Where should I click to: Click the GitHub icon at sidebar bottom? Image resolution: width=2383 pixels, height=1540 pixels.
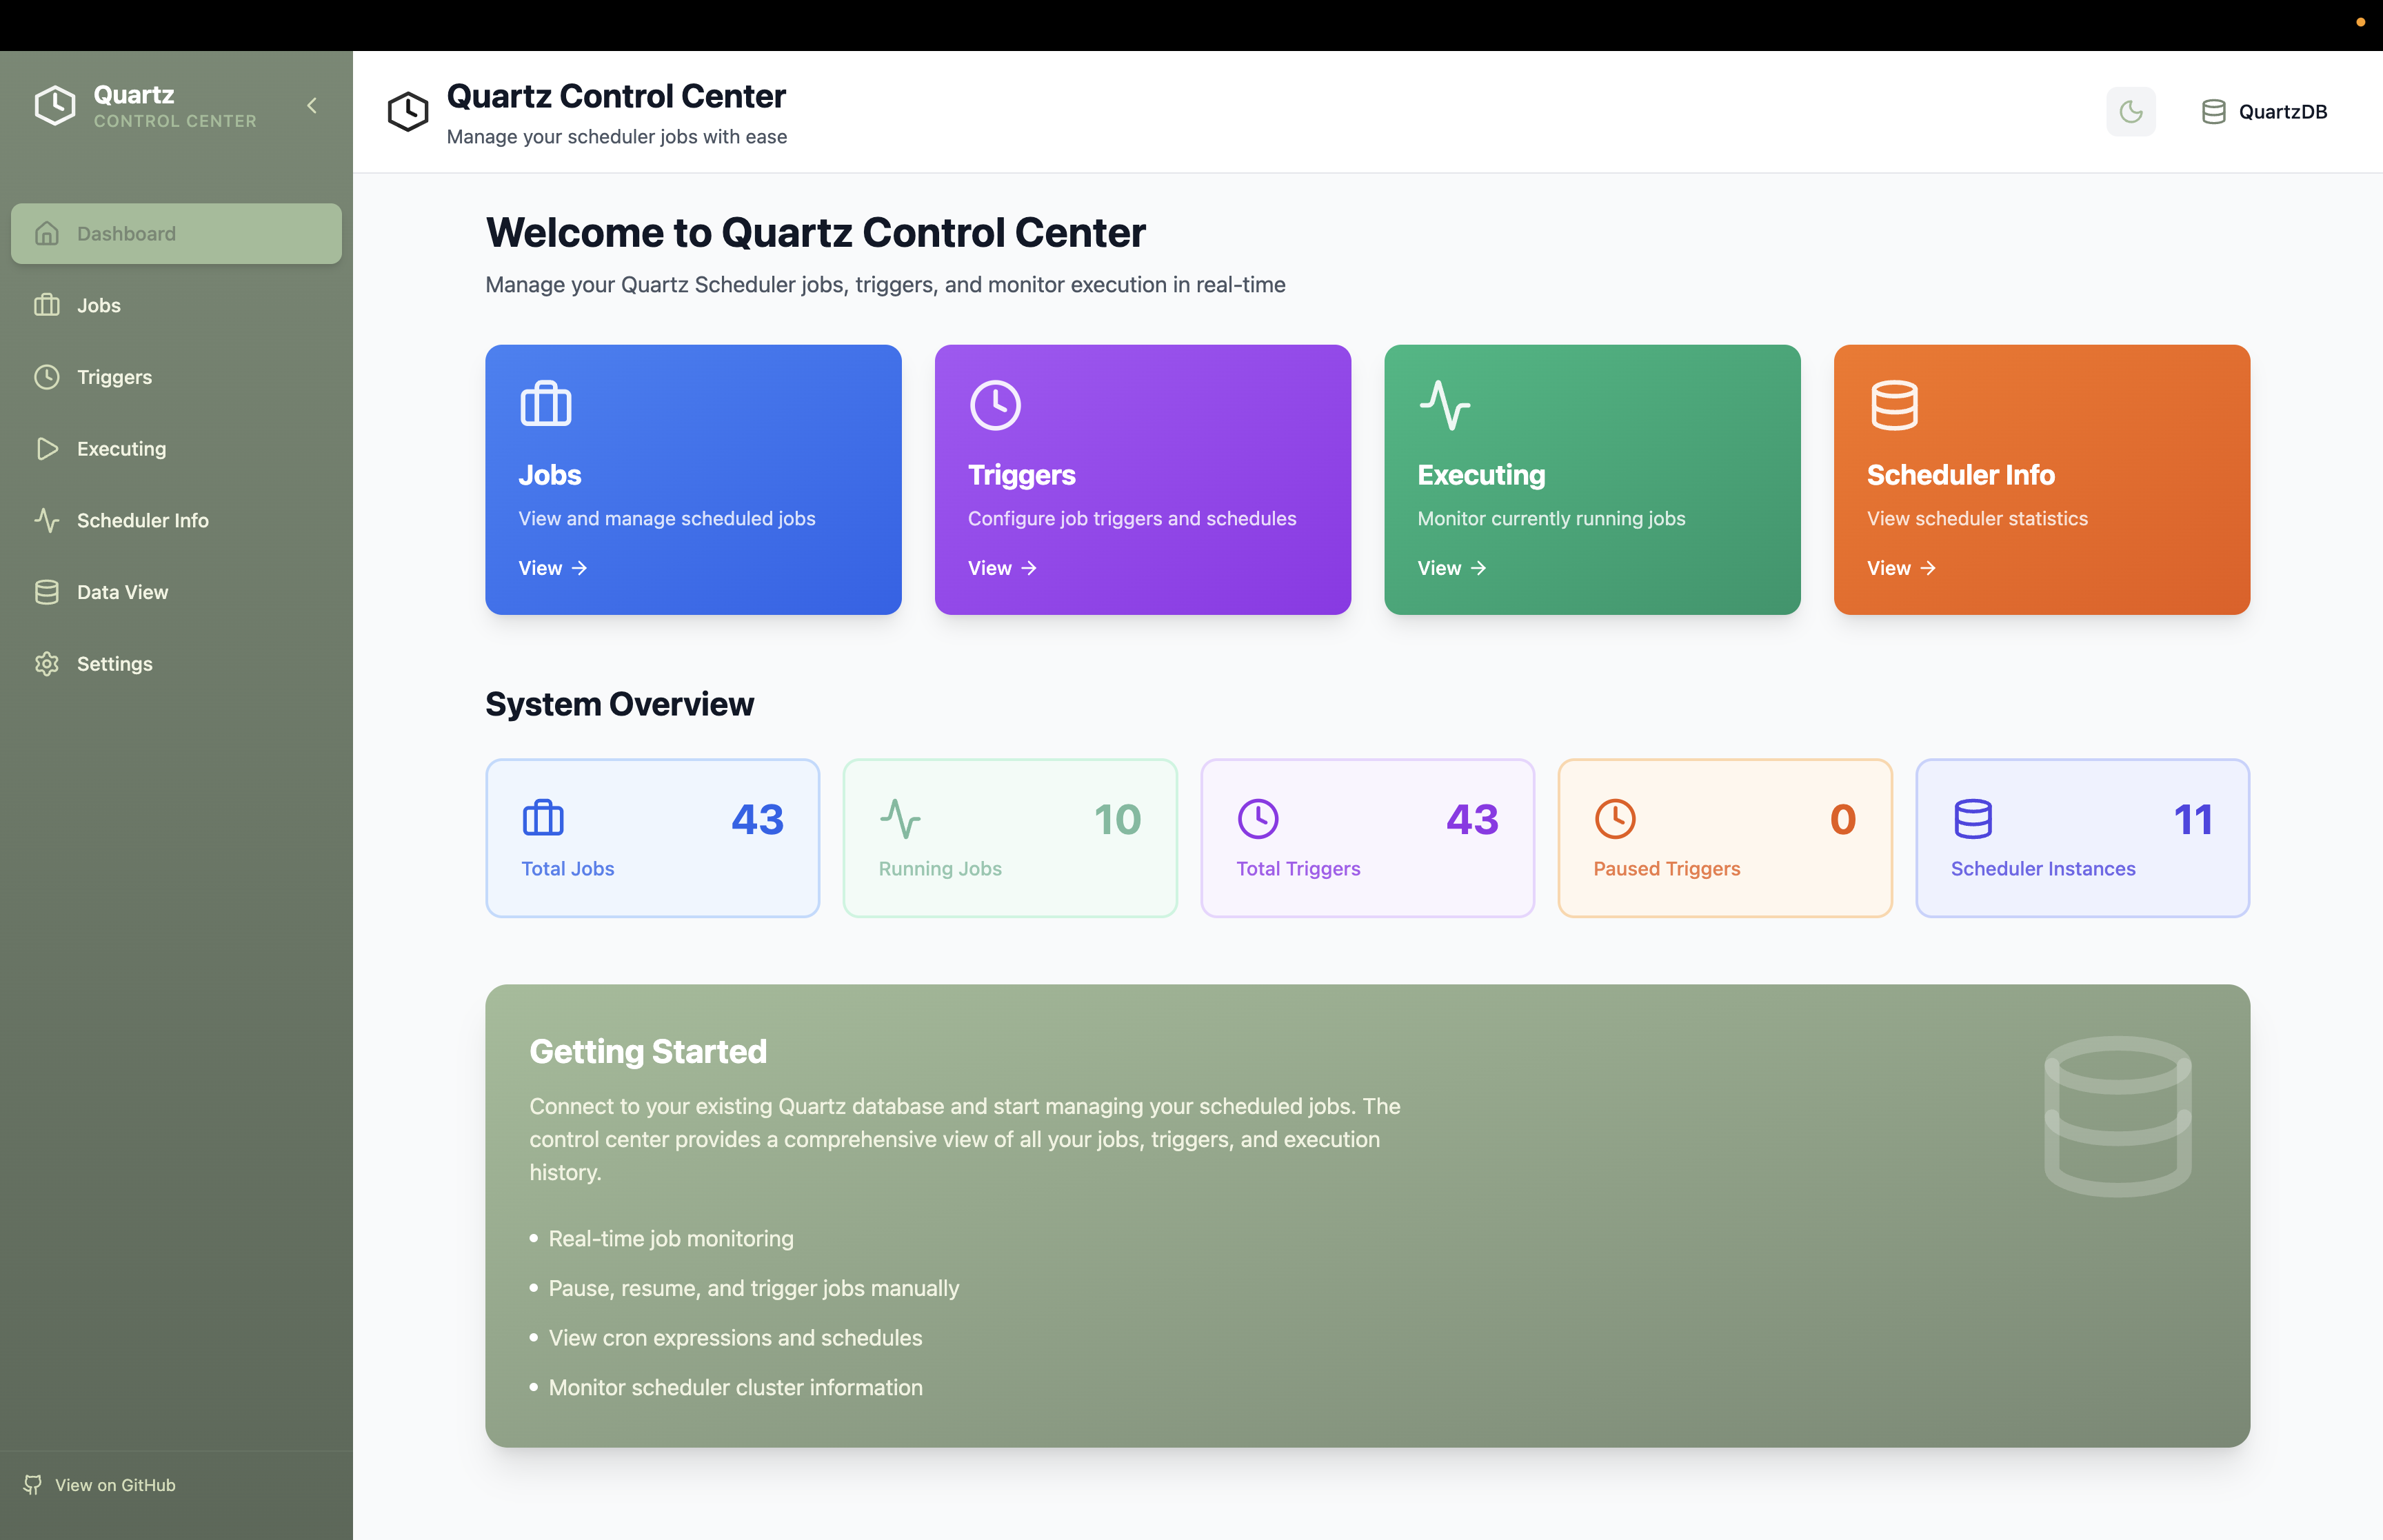(33, 1485)
